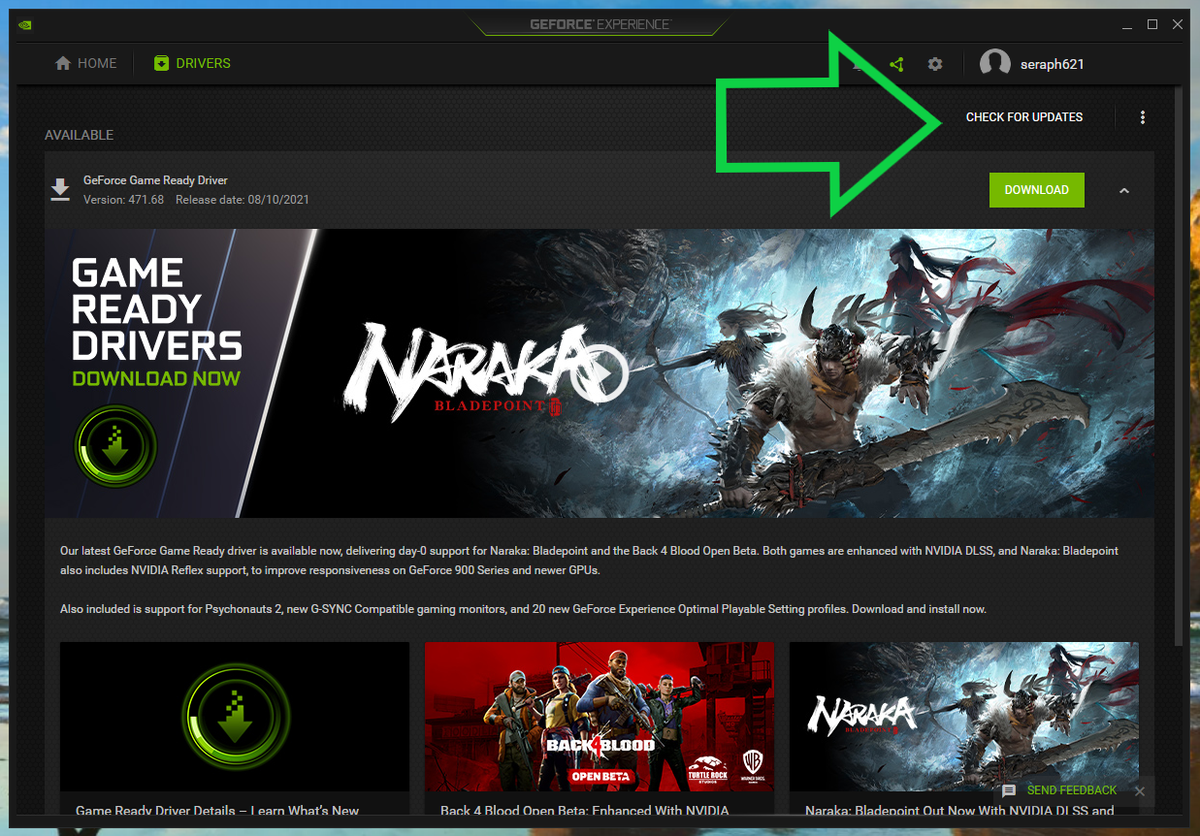Open sharing options via the share icon
Viewport: 1200px width, 836px height.
point(896,63)
